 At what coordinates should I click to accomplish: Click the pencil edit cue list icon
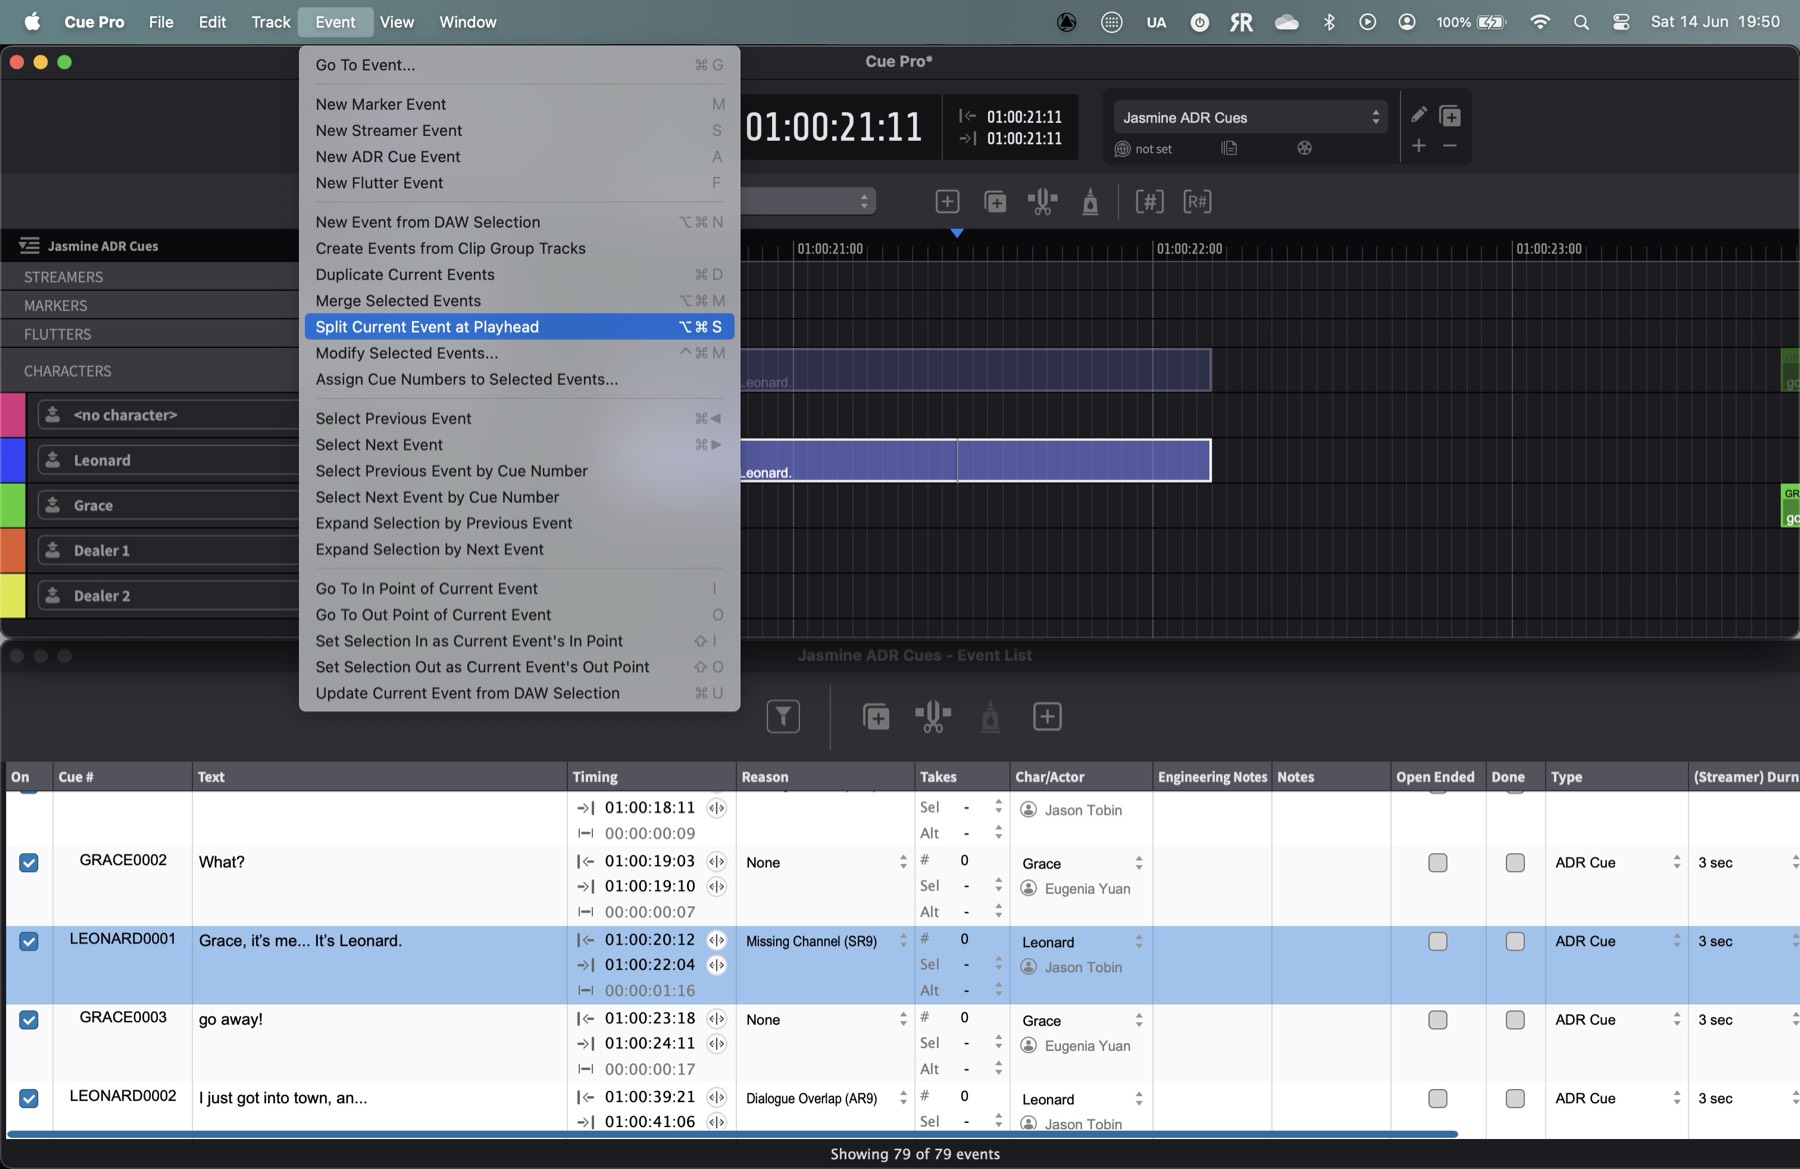tap(1418, 115)
